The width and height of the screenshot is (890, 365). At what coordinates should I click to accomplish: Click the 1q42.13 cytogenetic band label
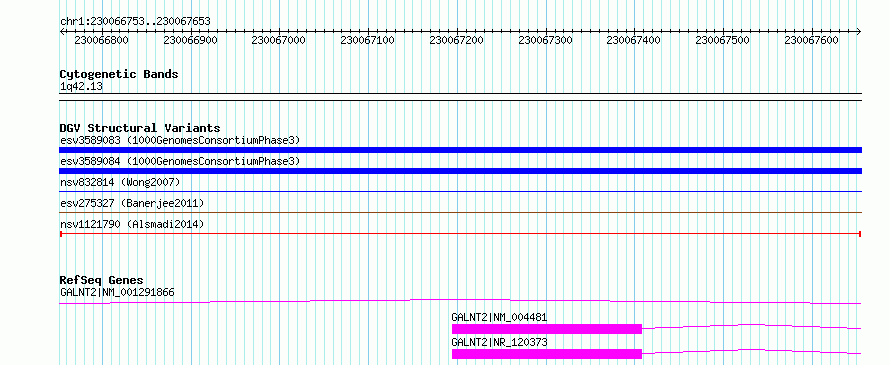point(81,86)
